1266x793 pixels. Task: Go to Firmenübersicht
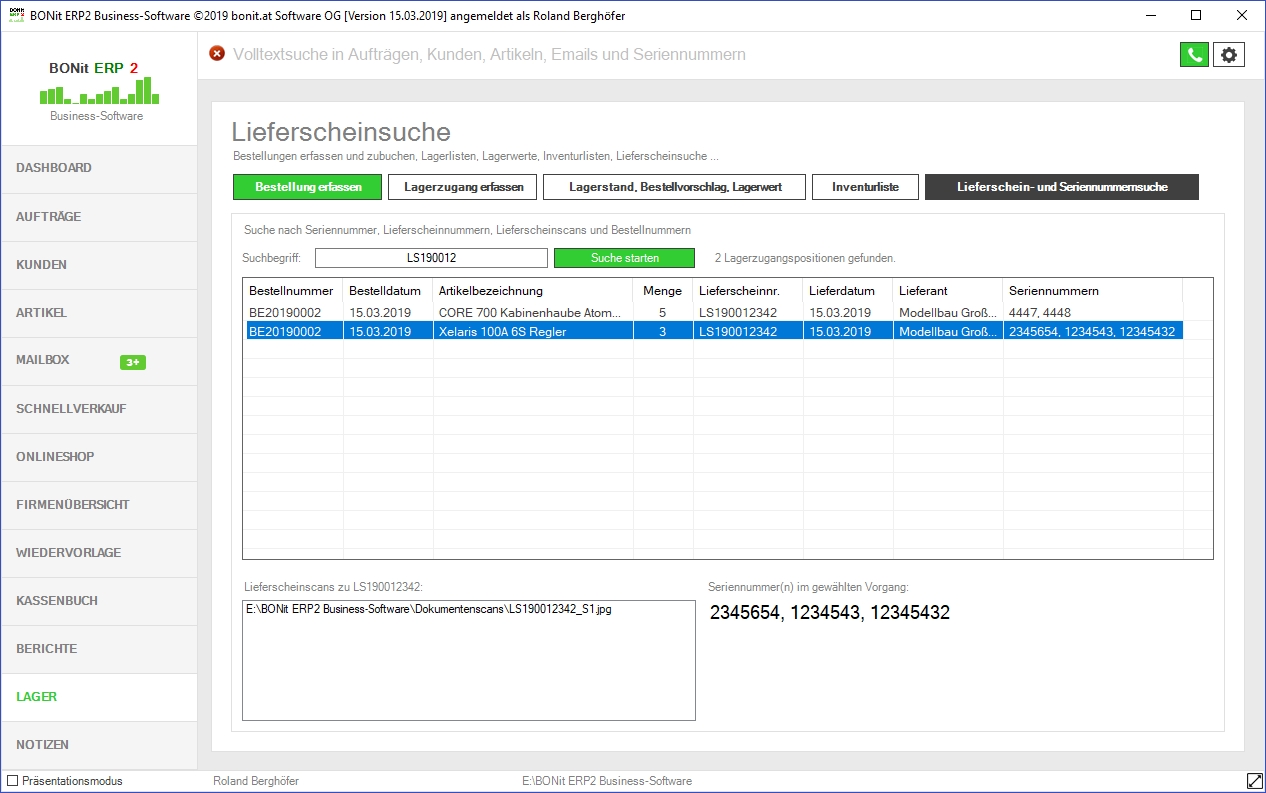click(98, 505)
